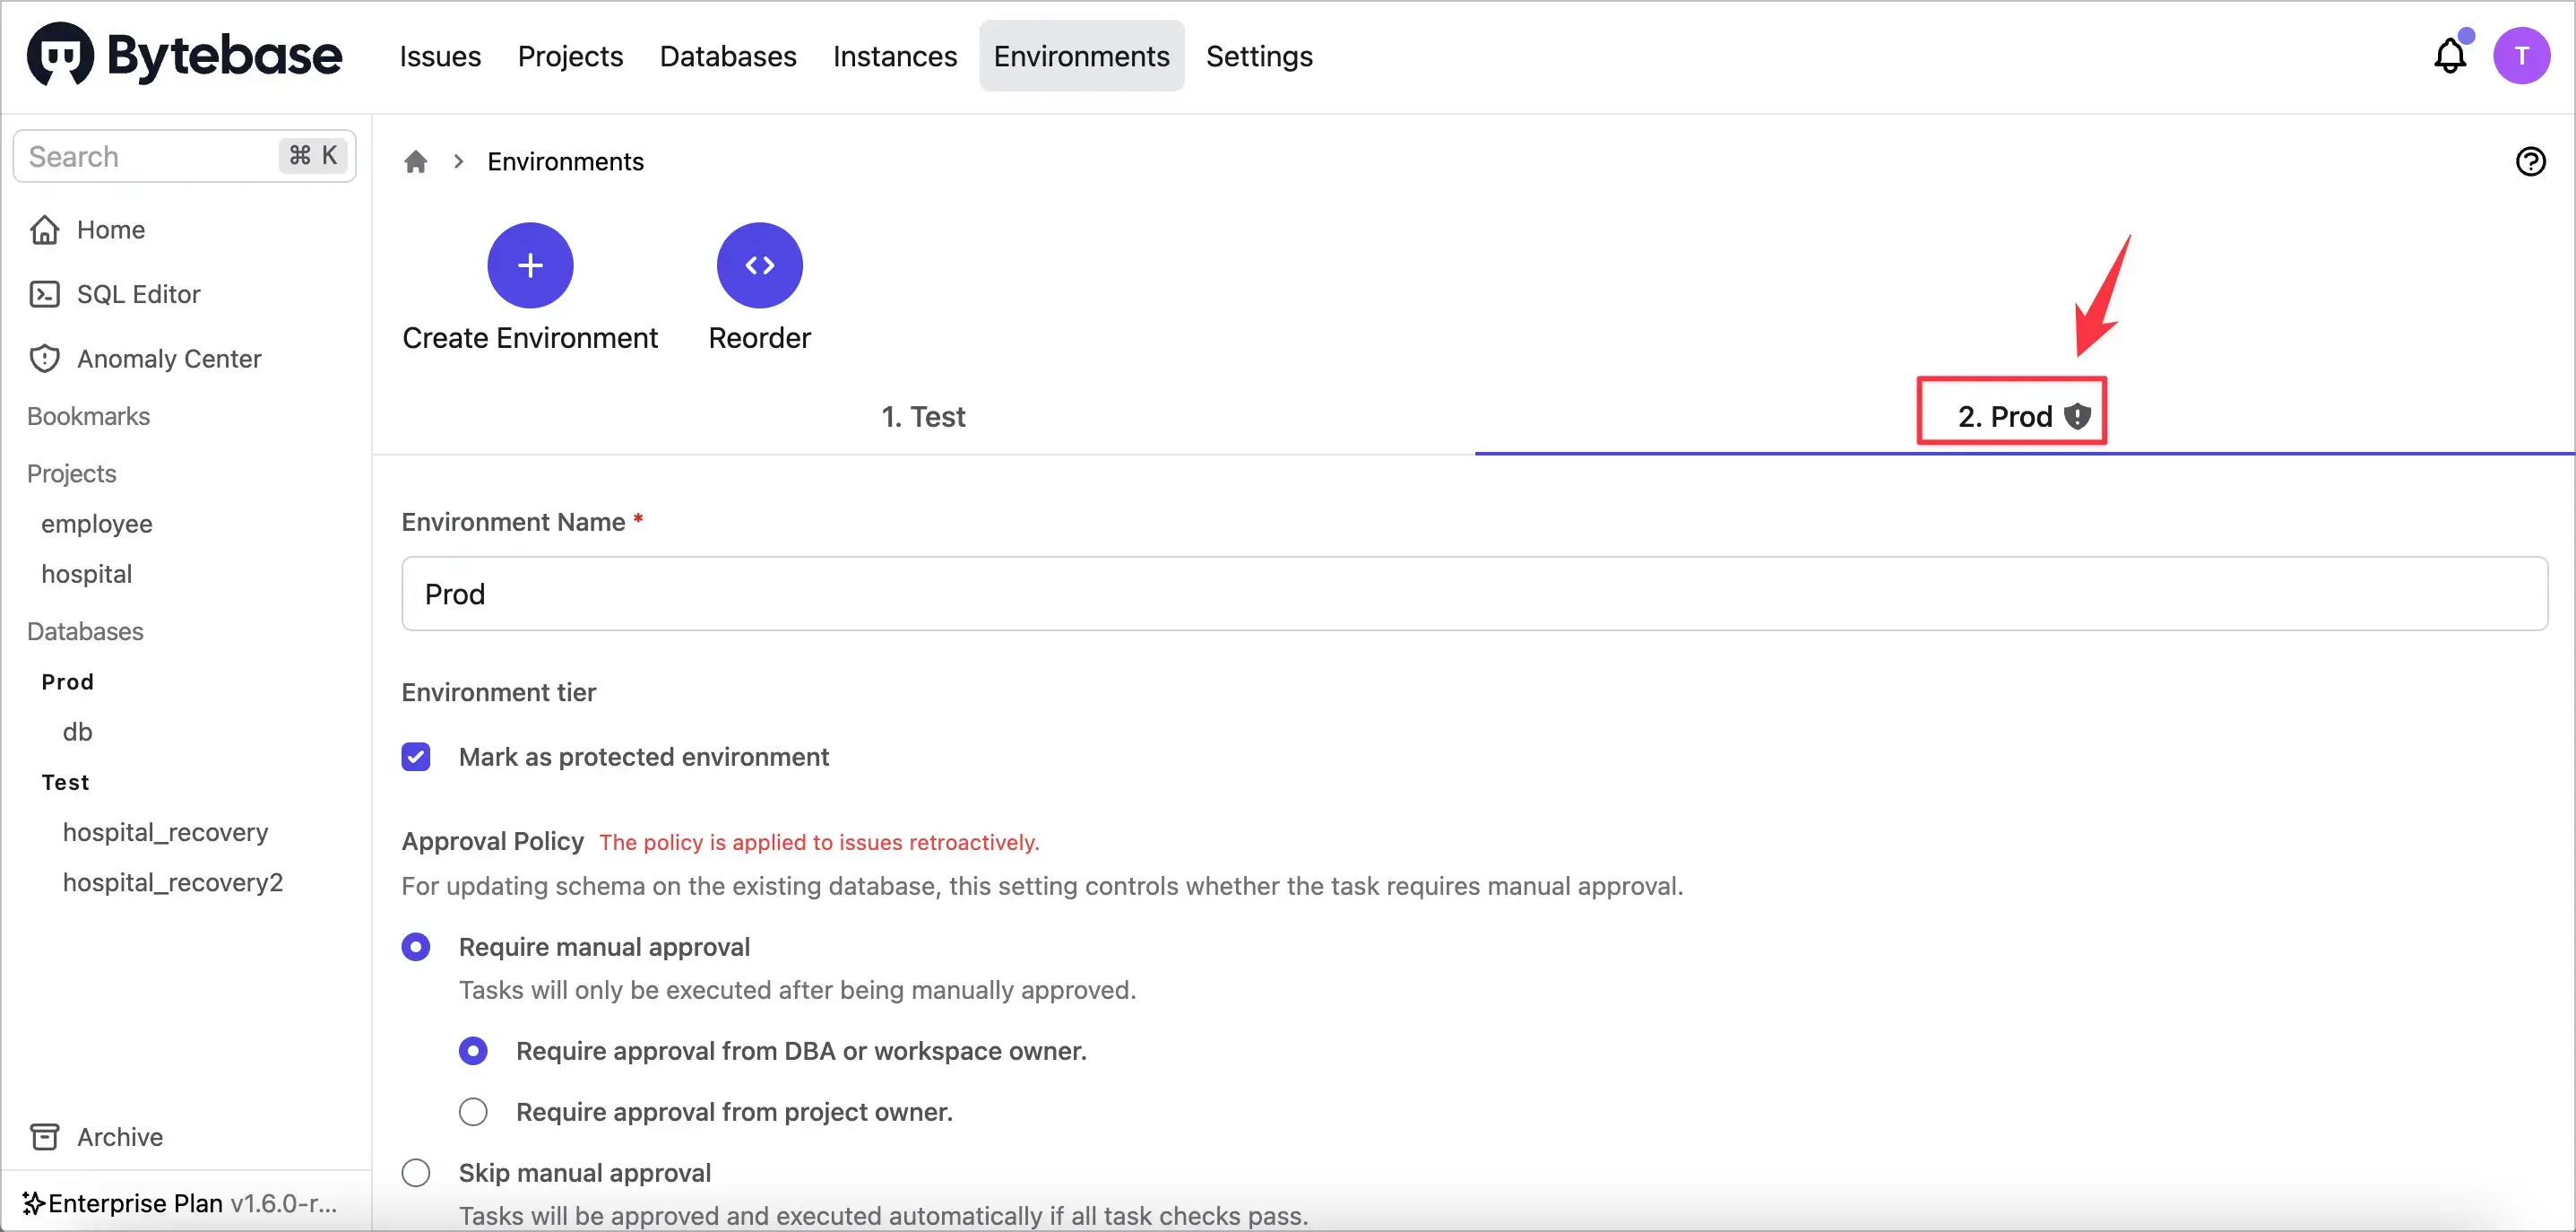The width and height of the screenshot is (2576, 1232).
Task: Open hospital_recovery2 database in sidebar
Action: pyautogui.click(x=172, y=882)
